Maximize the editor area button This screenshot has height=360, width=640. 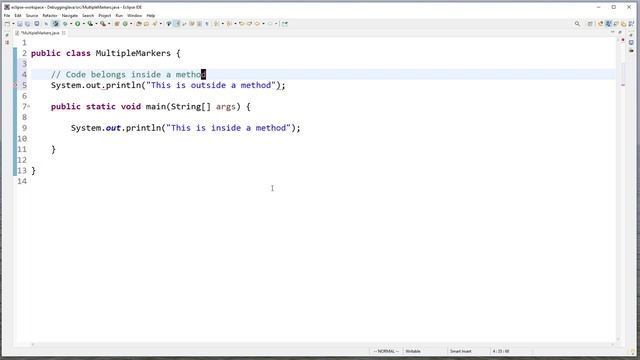point(620,32)
